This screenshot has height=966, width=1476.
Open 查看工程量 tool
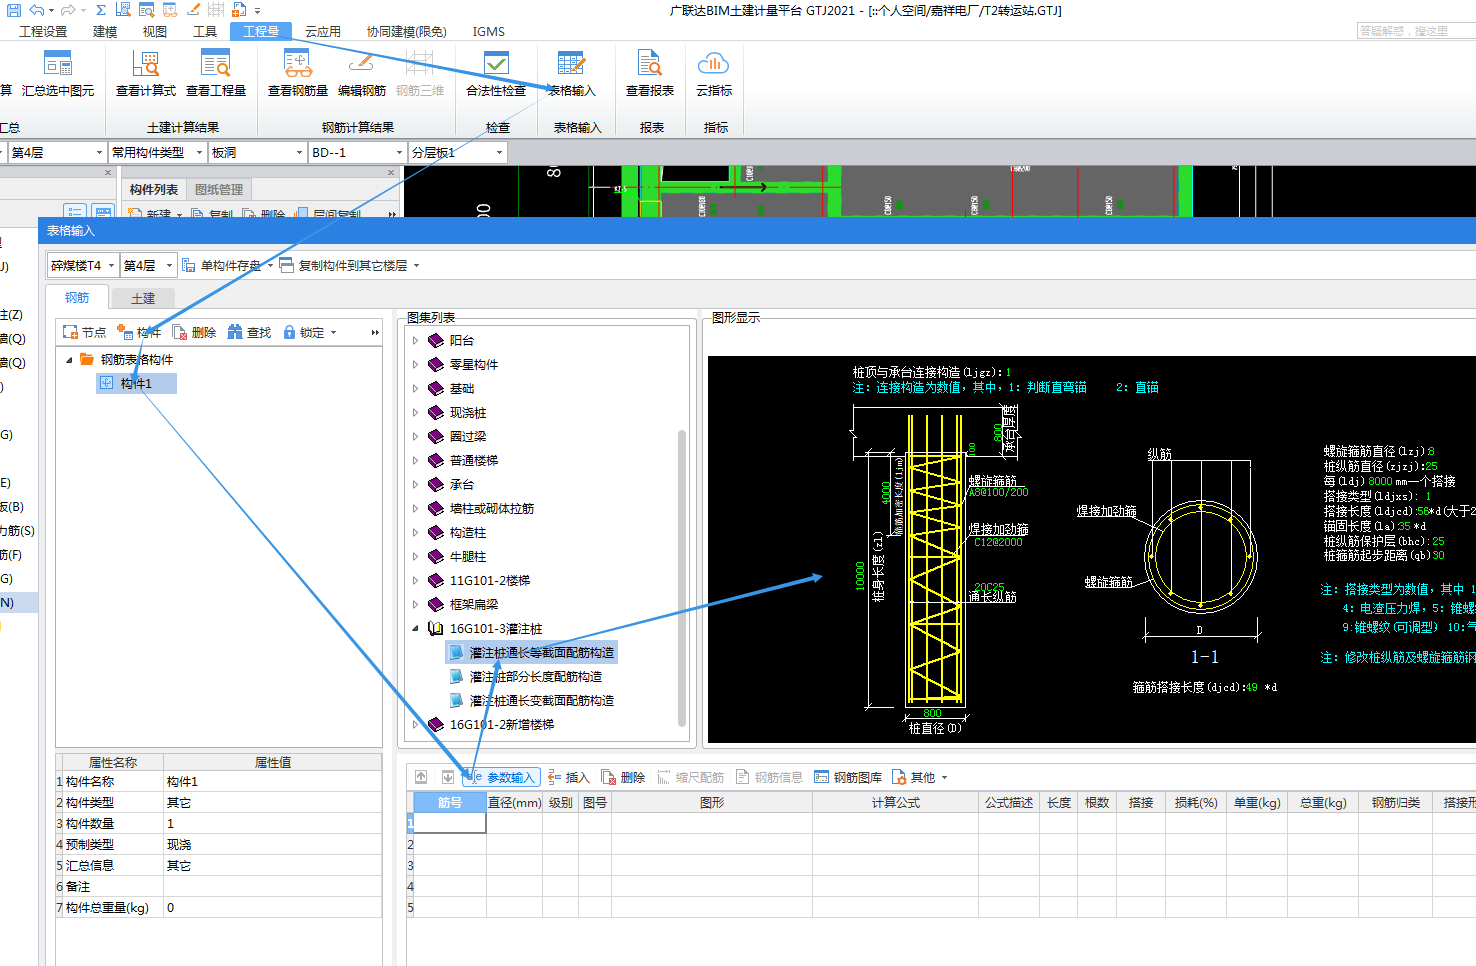click(216, 74)
